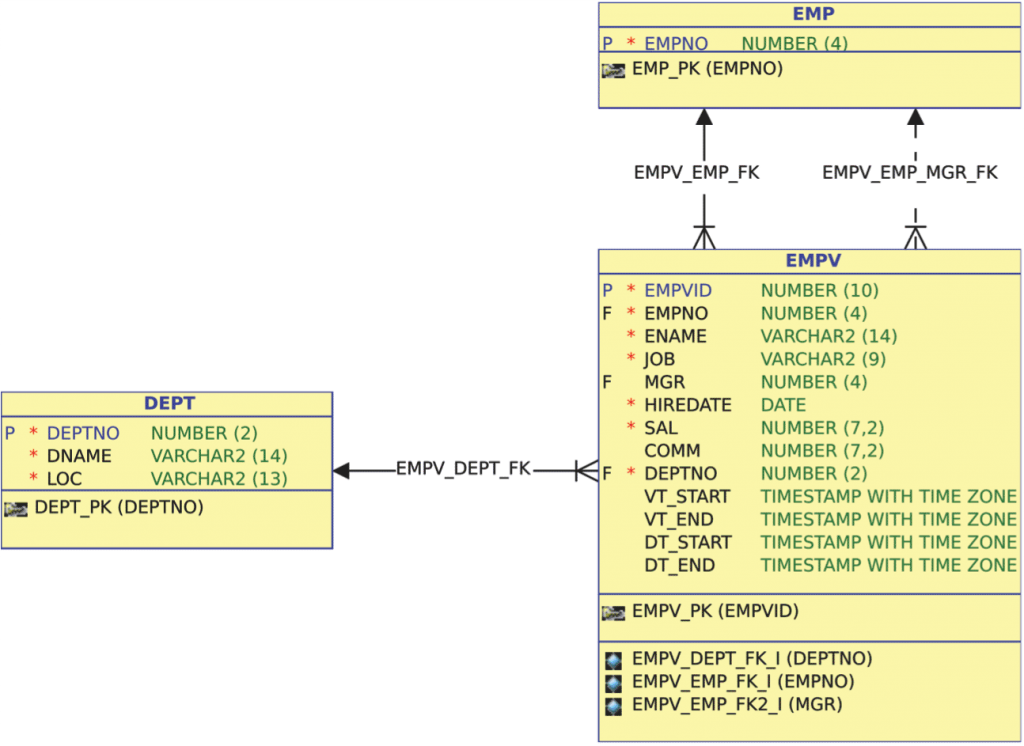Click the key icon beside DEPT_PK
Image resolution: width=1024 pixels, height=746 pixels.
(x=17, y=509)
